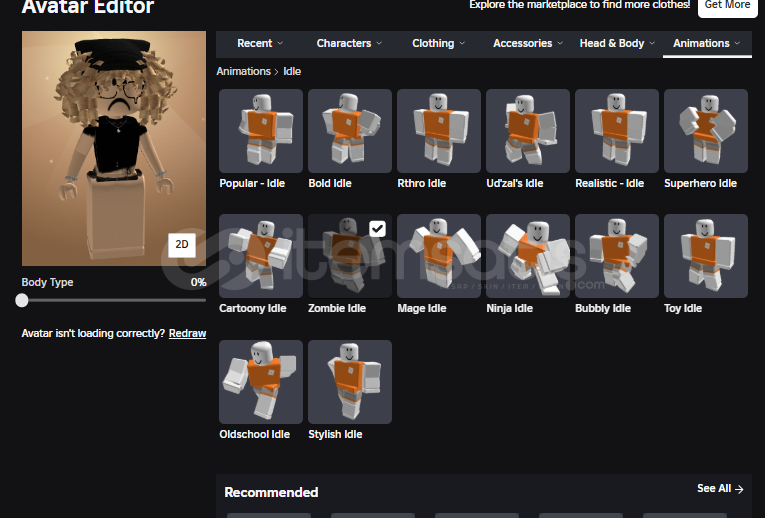Click See All in Recommended
765x518 pixels.
720,489
